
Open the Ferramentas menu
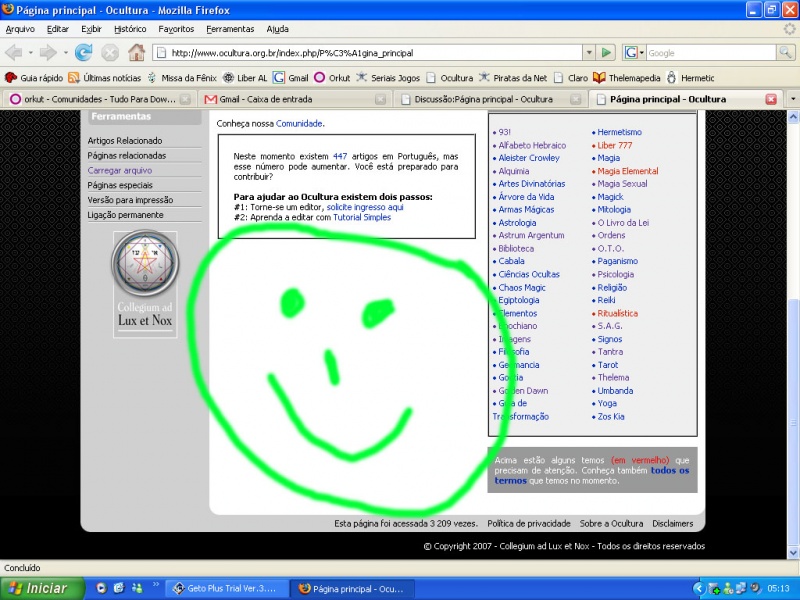point(230,29)
